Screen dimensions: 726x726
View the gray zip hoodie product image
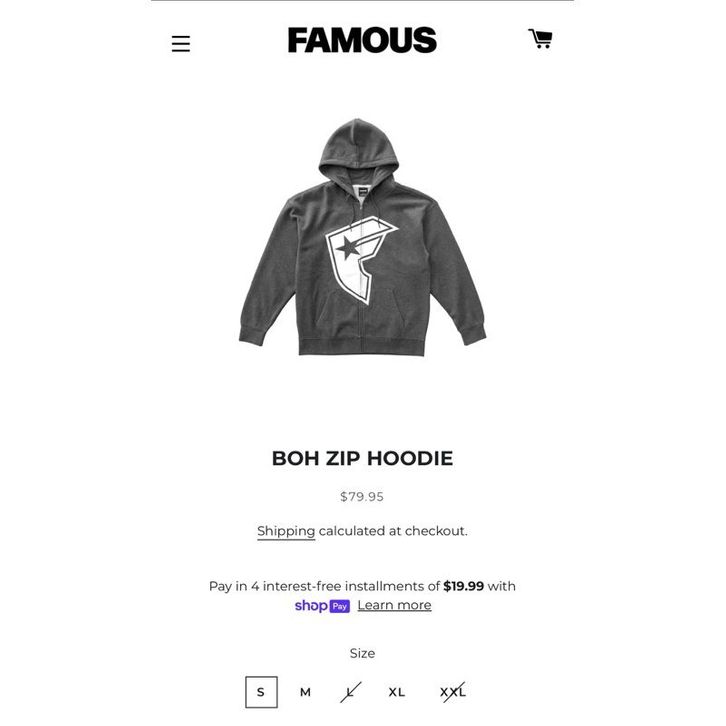pyautogui.click(x=362, y=237)
